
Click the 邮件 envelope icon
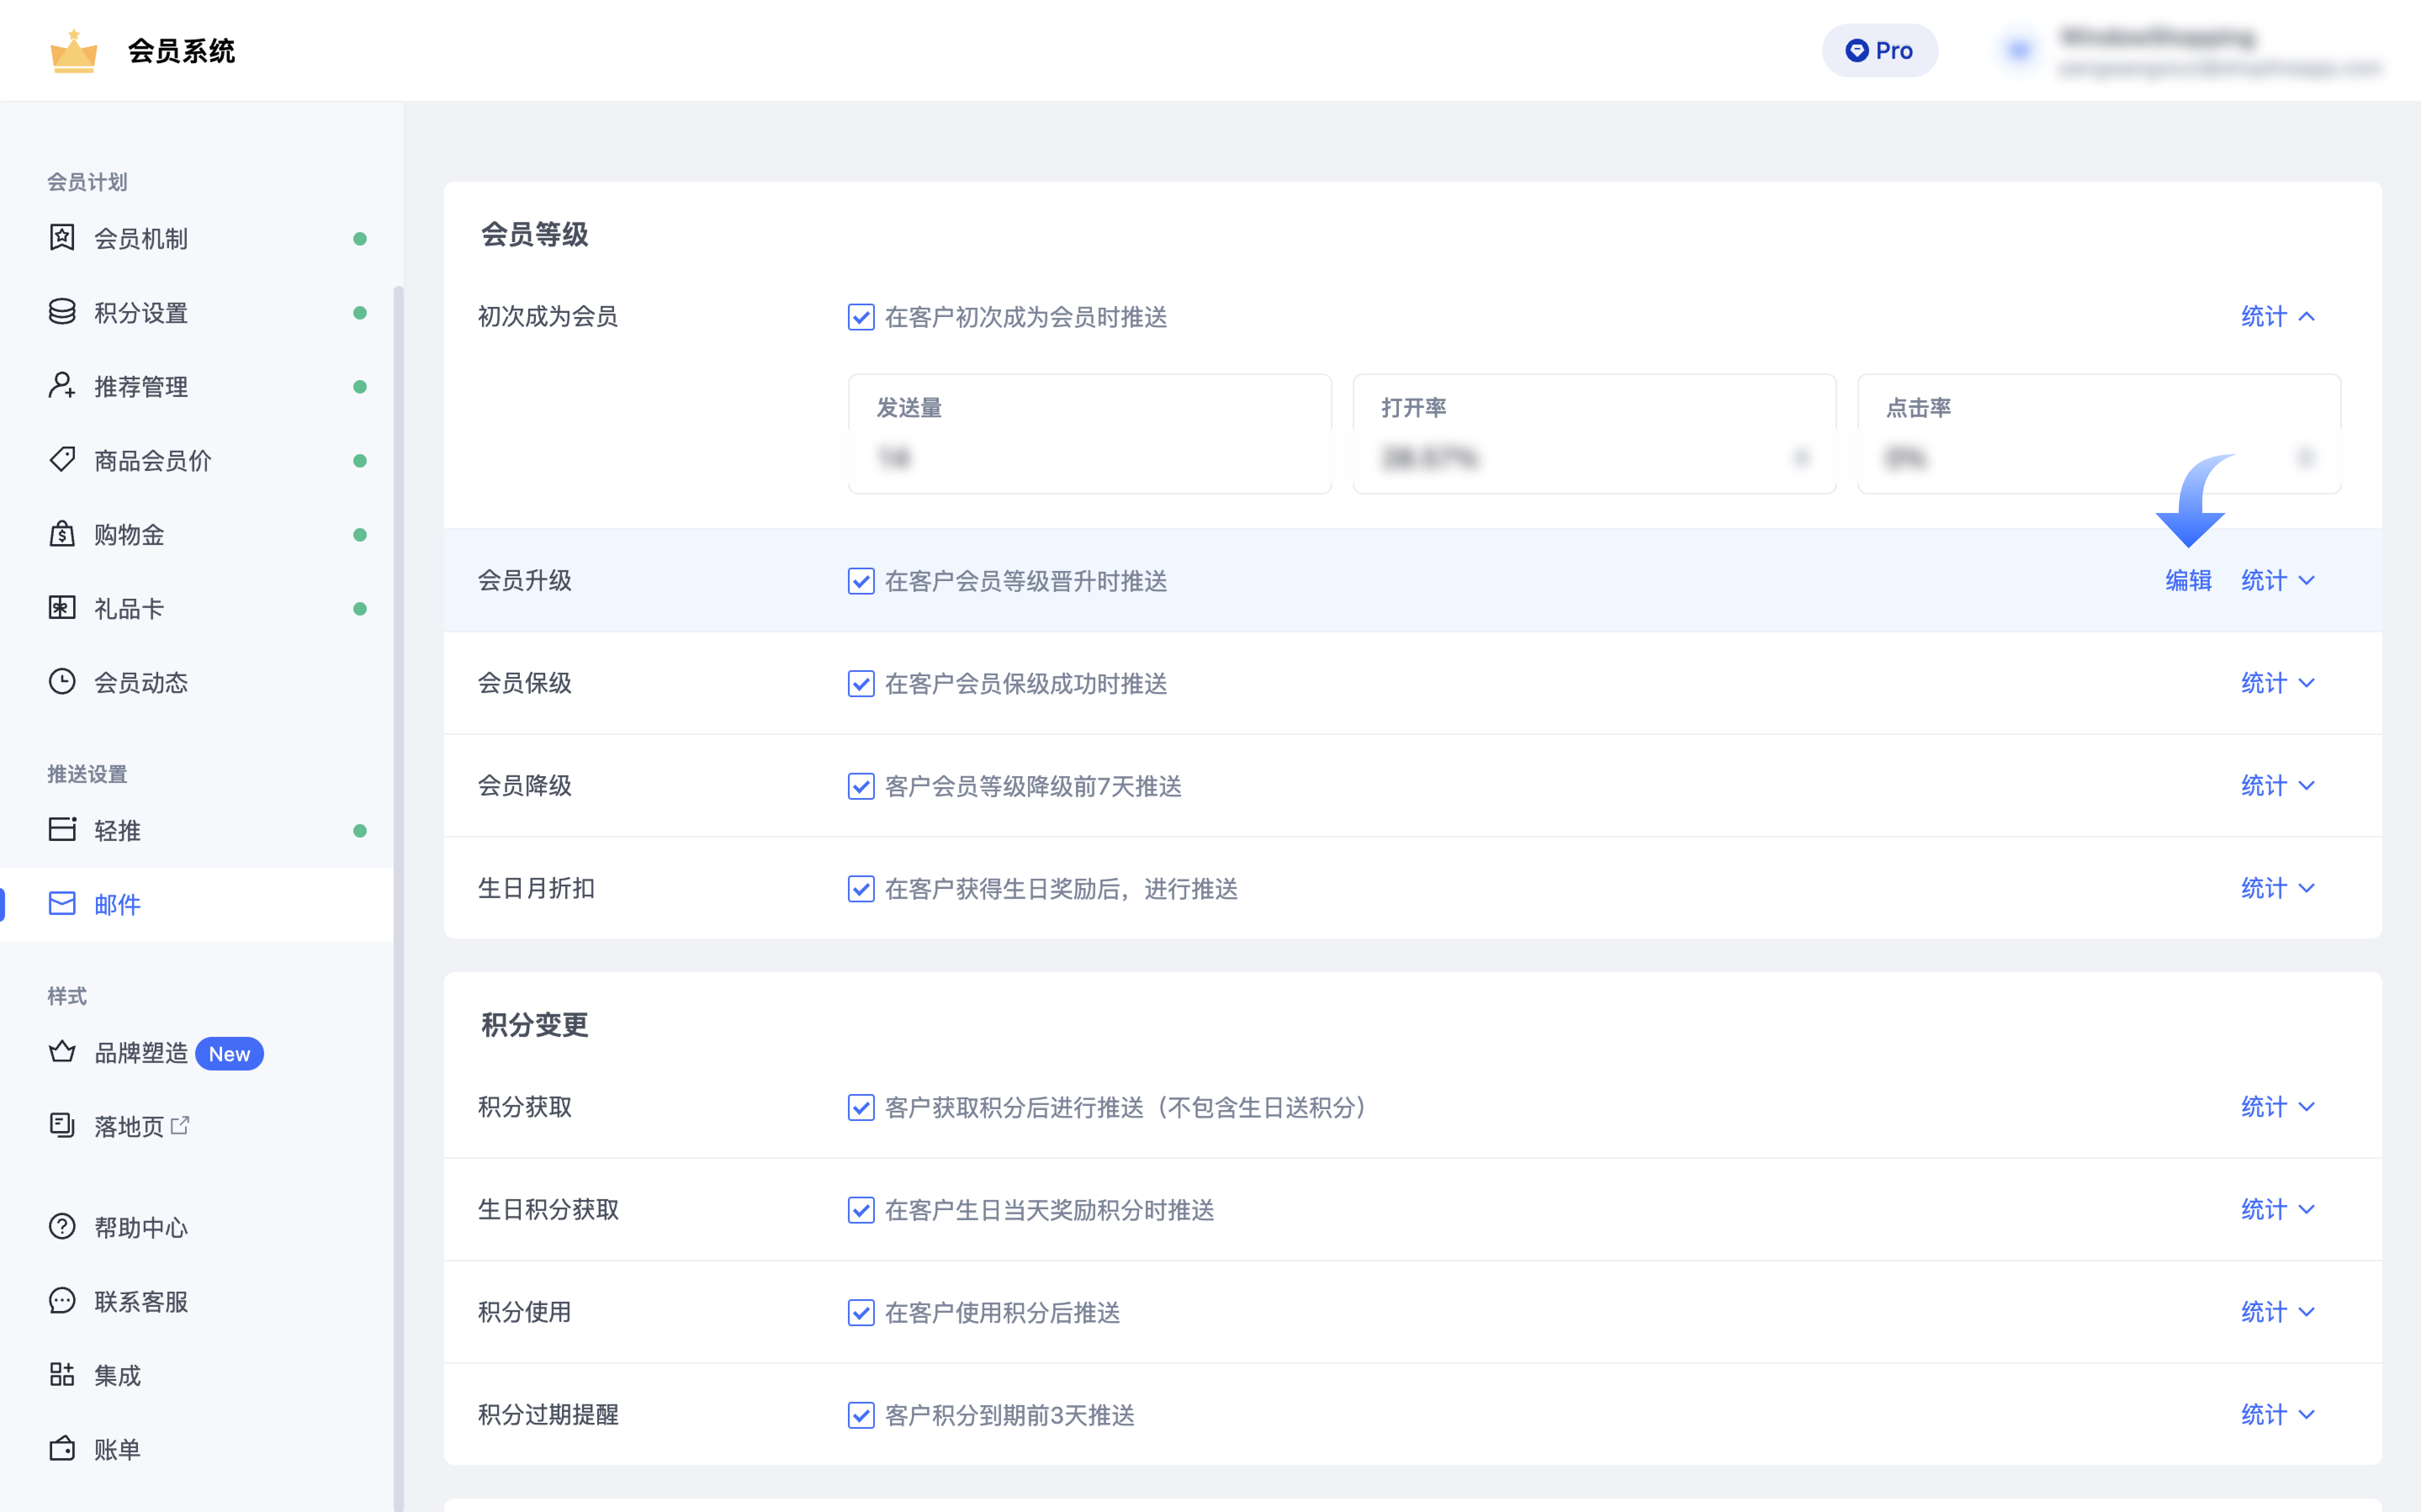[62, 904]
